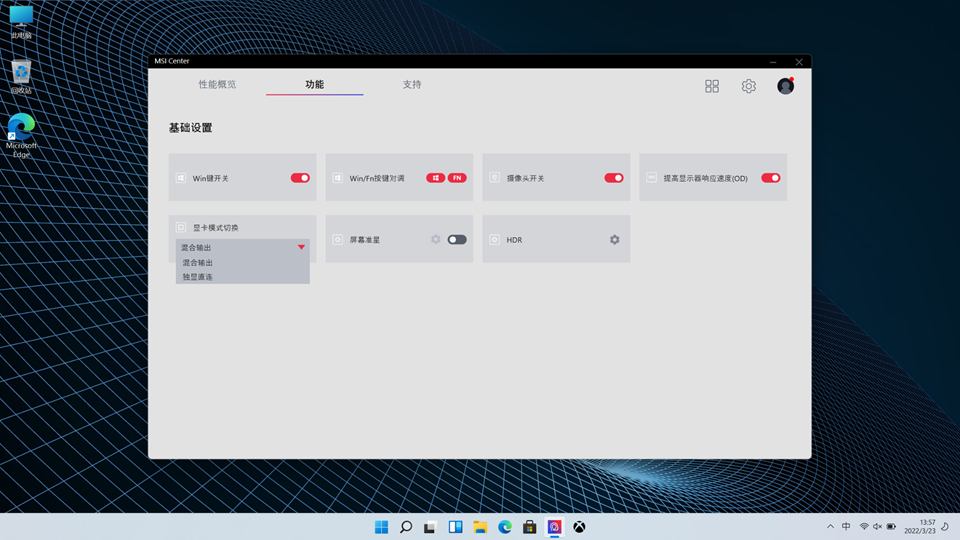Open Widgets from the taskbar
The height and width of the screenshot is (540, 960).
tap(456, 527)
